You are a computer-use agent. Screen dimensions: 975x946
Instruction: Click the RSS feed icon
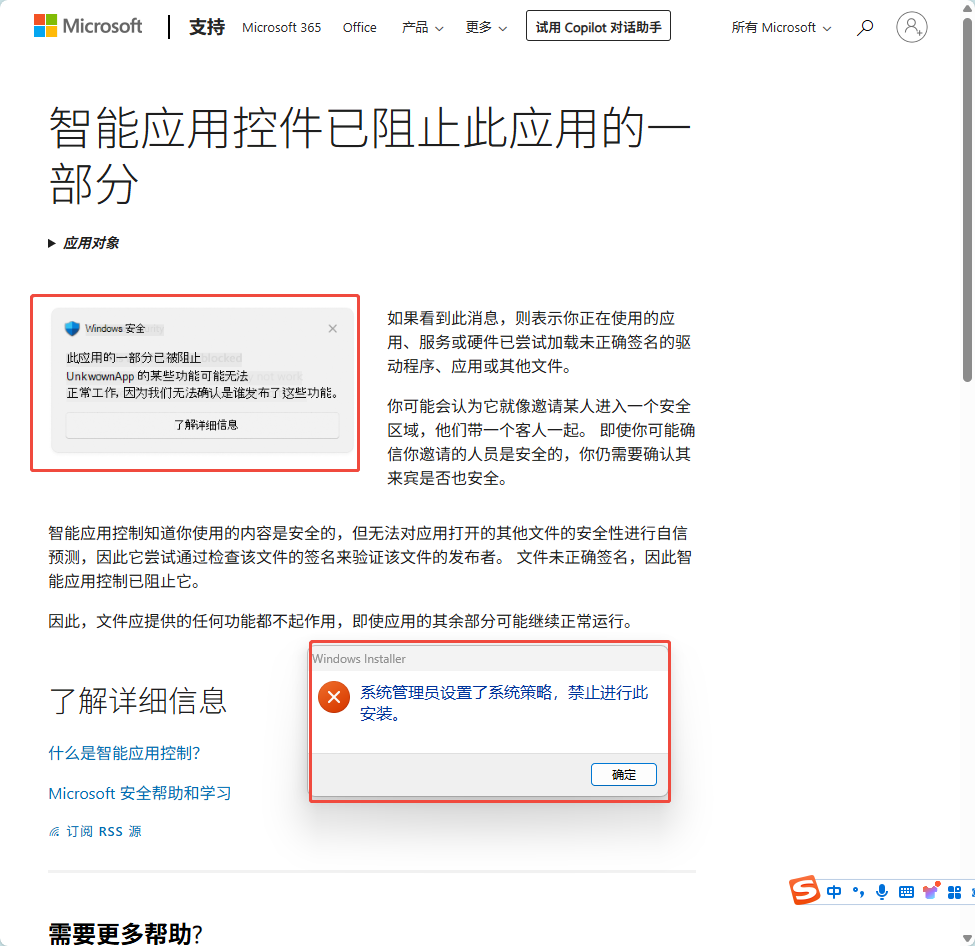[54, 832]
